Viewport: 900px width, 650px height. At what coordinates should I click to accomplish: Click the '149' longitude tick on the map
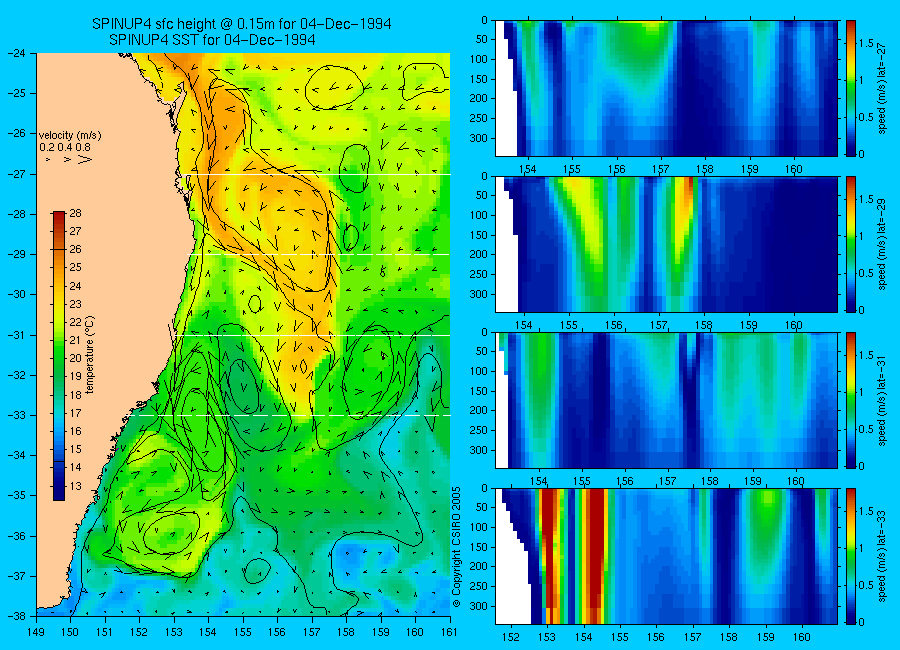point(36,632)
